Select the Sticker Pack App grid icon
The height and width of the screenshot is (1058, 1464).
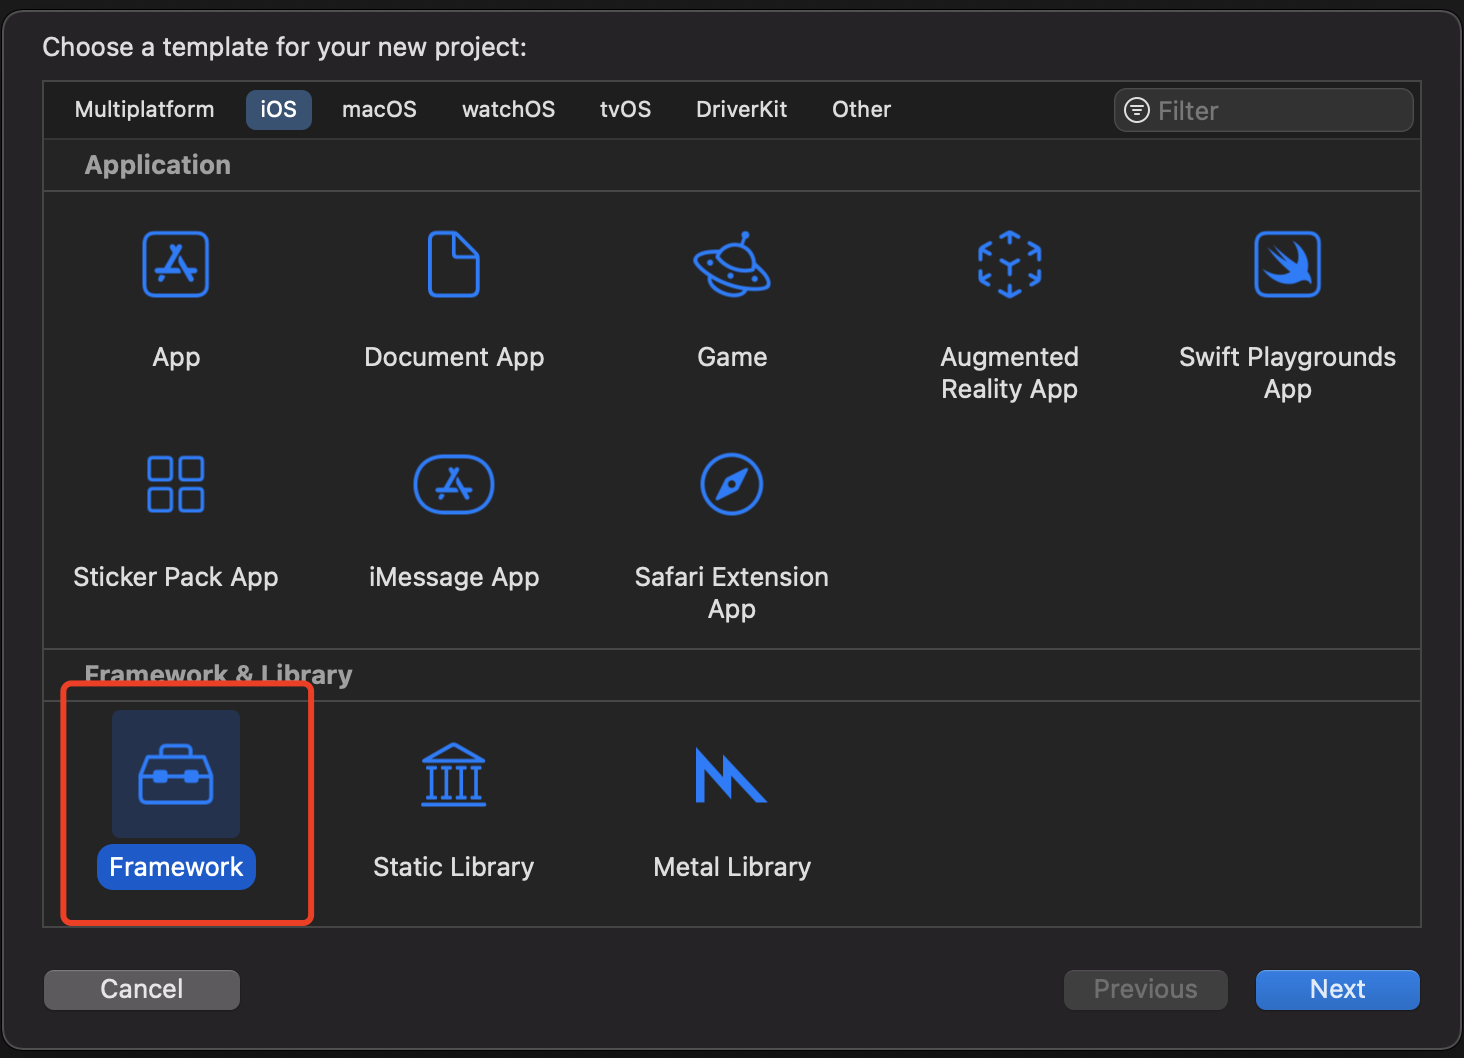(176, 485)
